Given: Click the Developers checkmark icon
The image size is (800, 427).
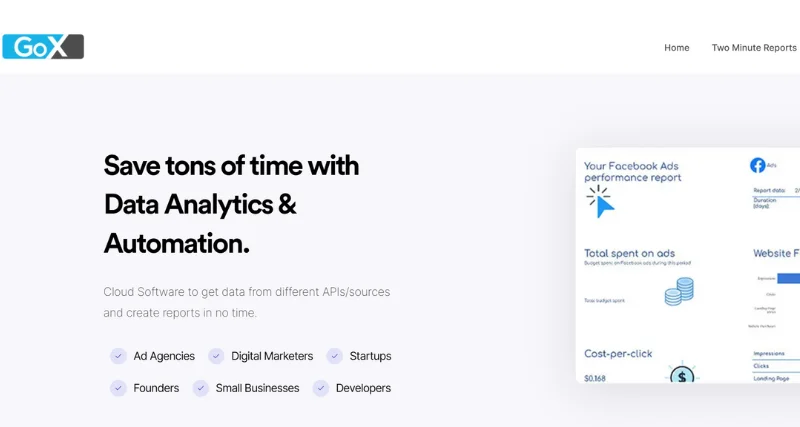Looking at the screenshot, I should 321,388.
